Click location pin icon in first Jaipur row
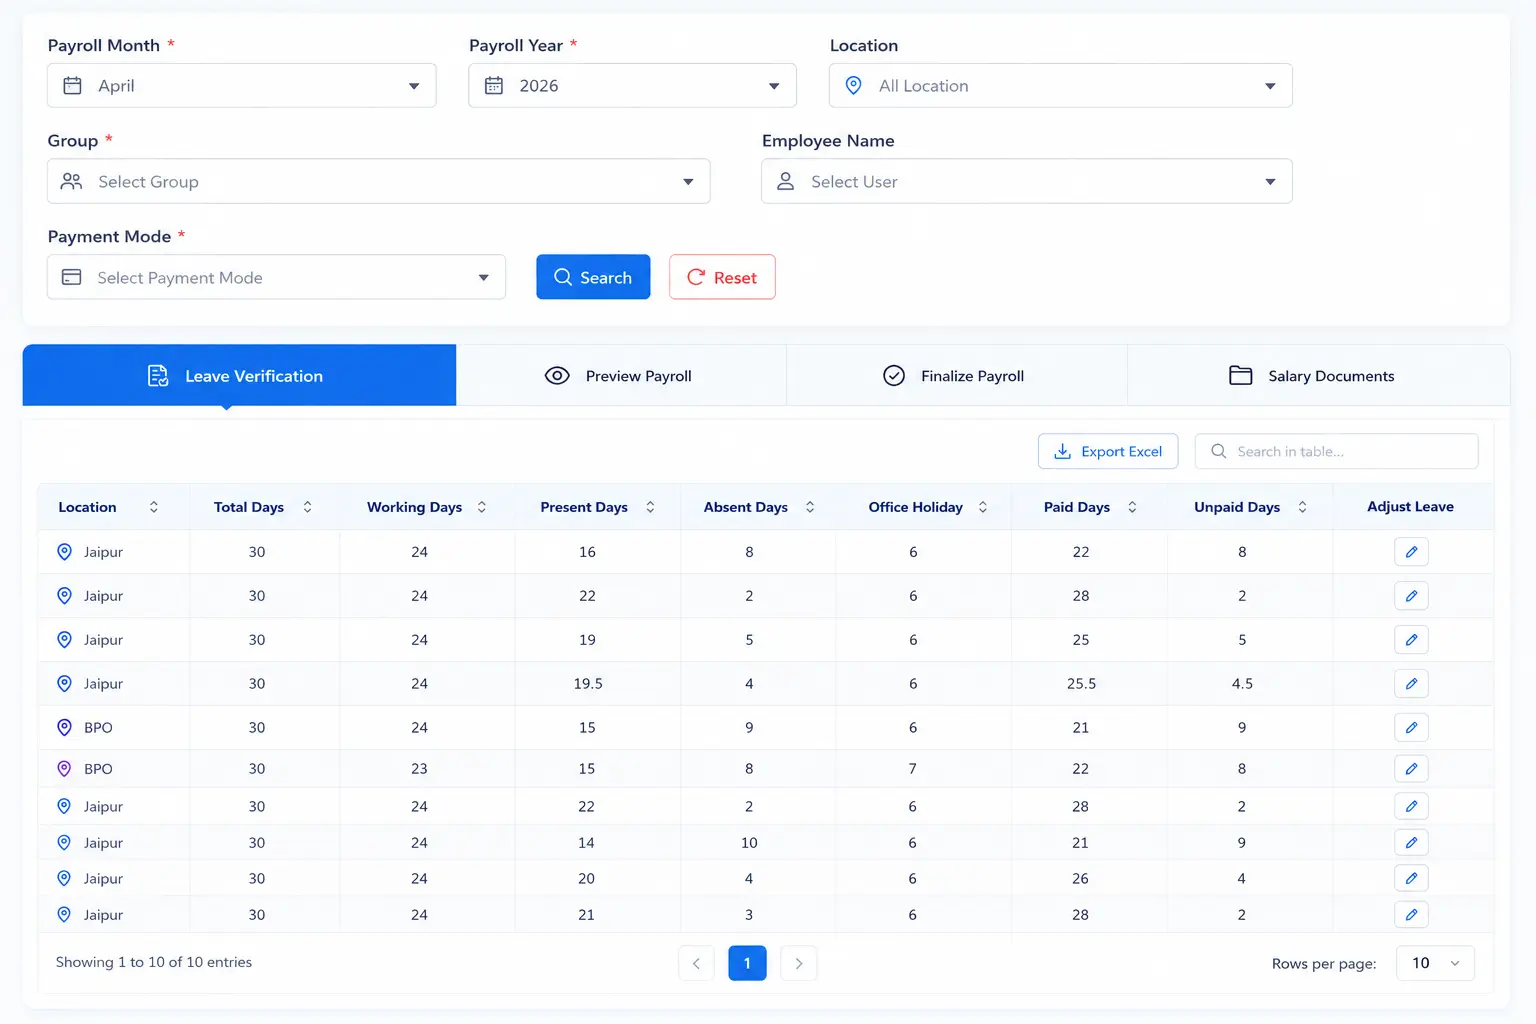Image resolution: width=1536 pixels, height=1024 pixels. [64, 552]
